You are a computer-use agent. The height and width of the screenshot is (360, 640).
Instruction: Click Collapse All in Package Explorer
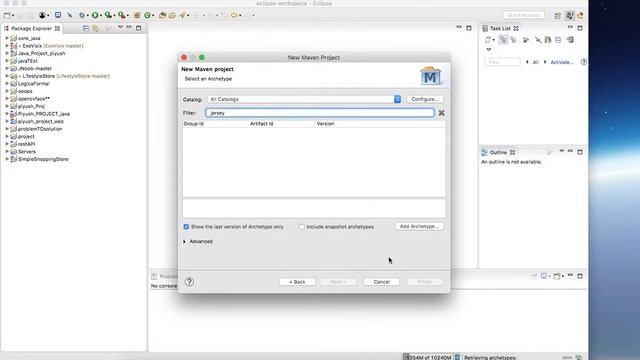pos(86,28)
